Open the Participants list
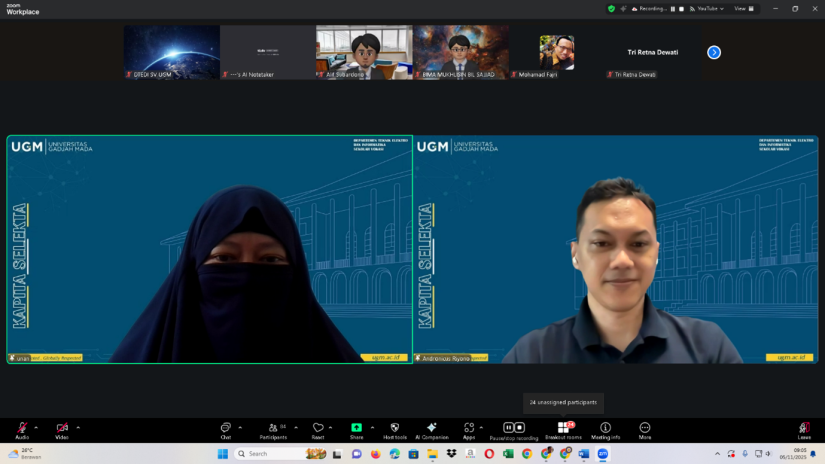Screen dimensions: 825x464 pos(272,428)
